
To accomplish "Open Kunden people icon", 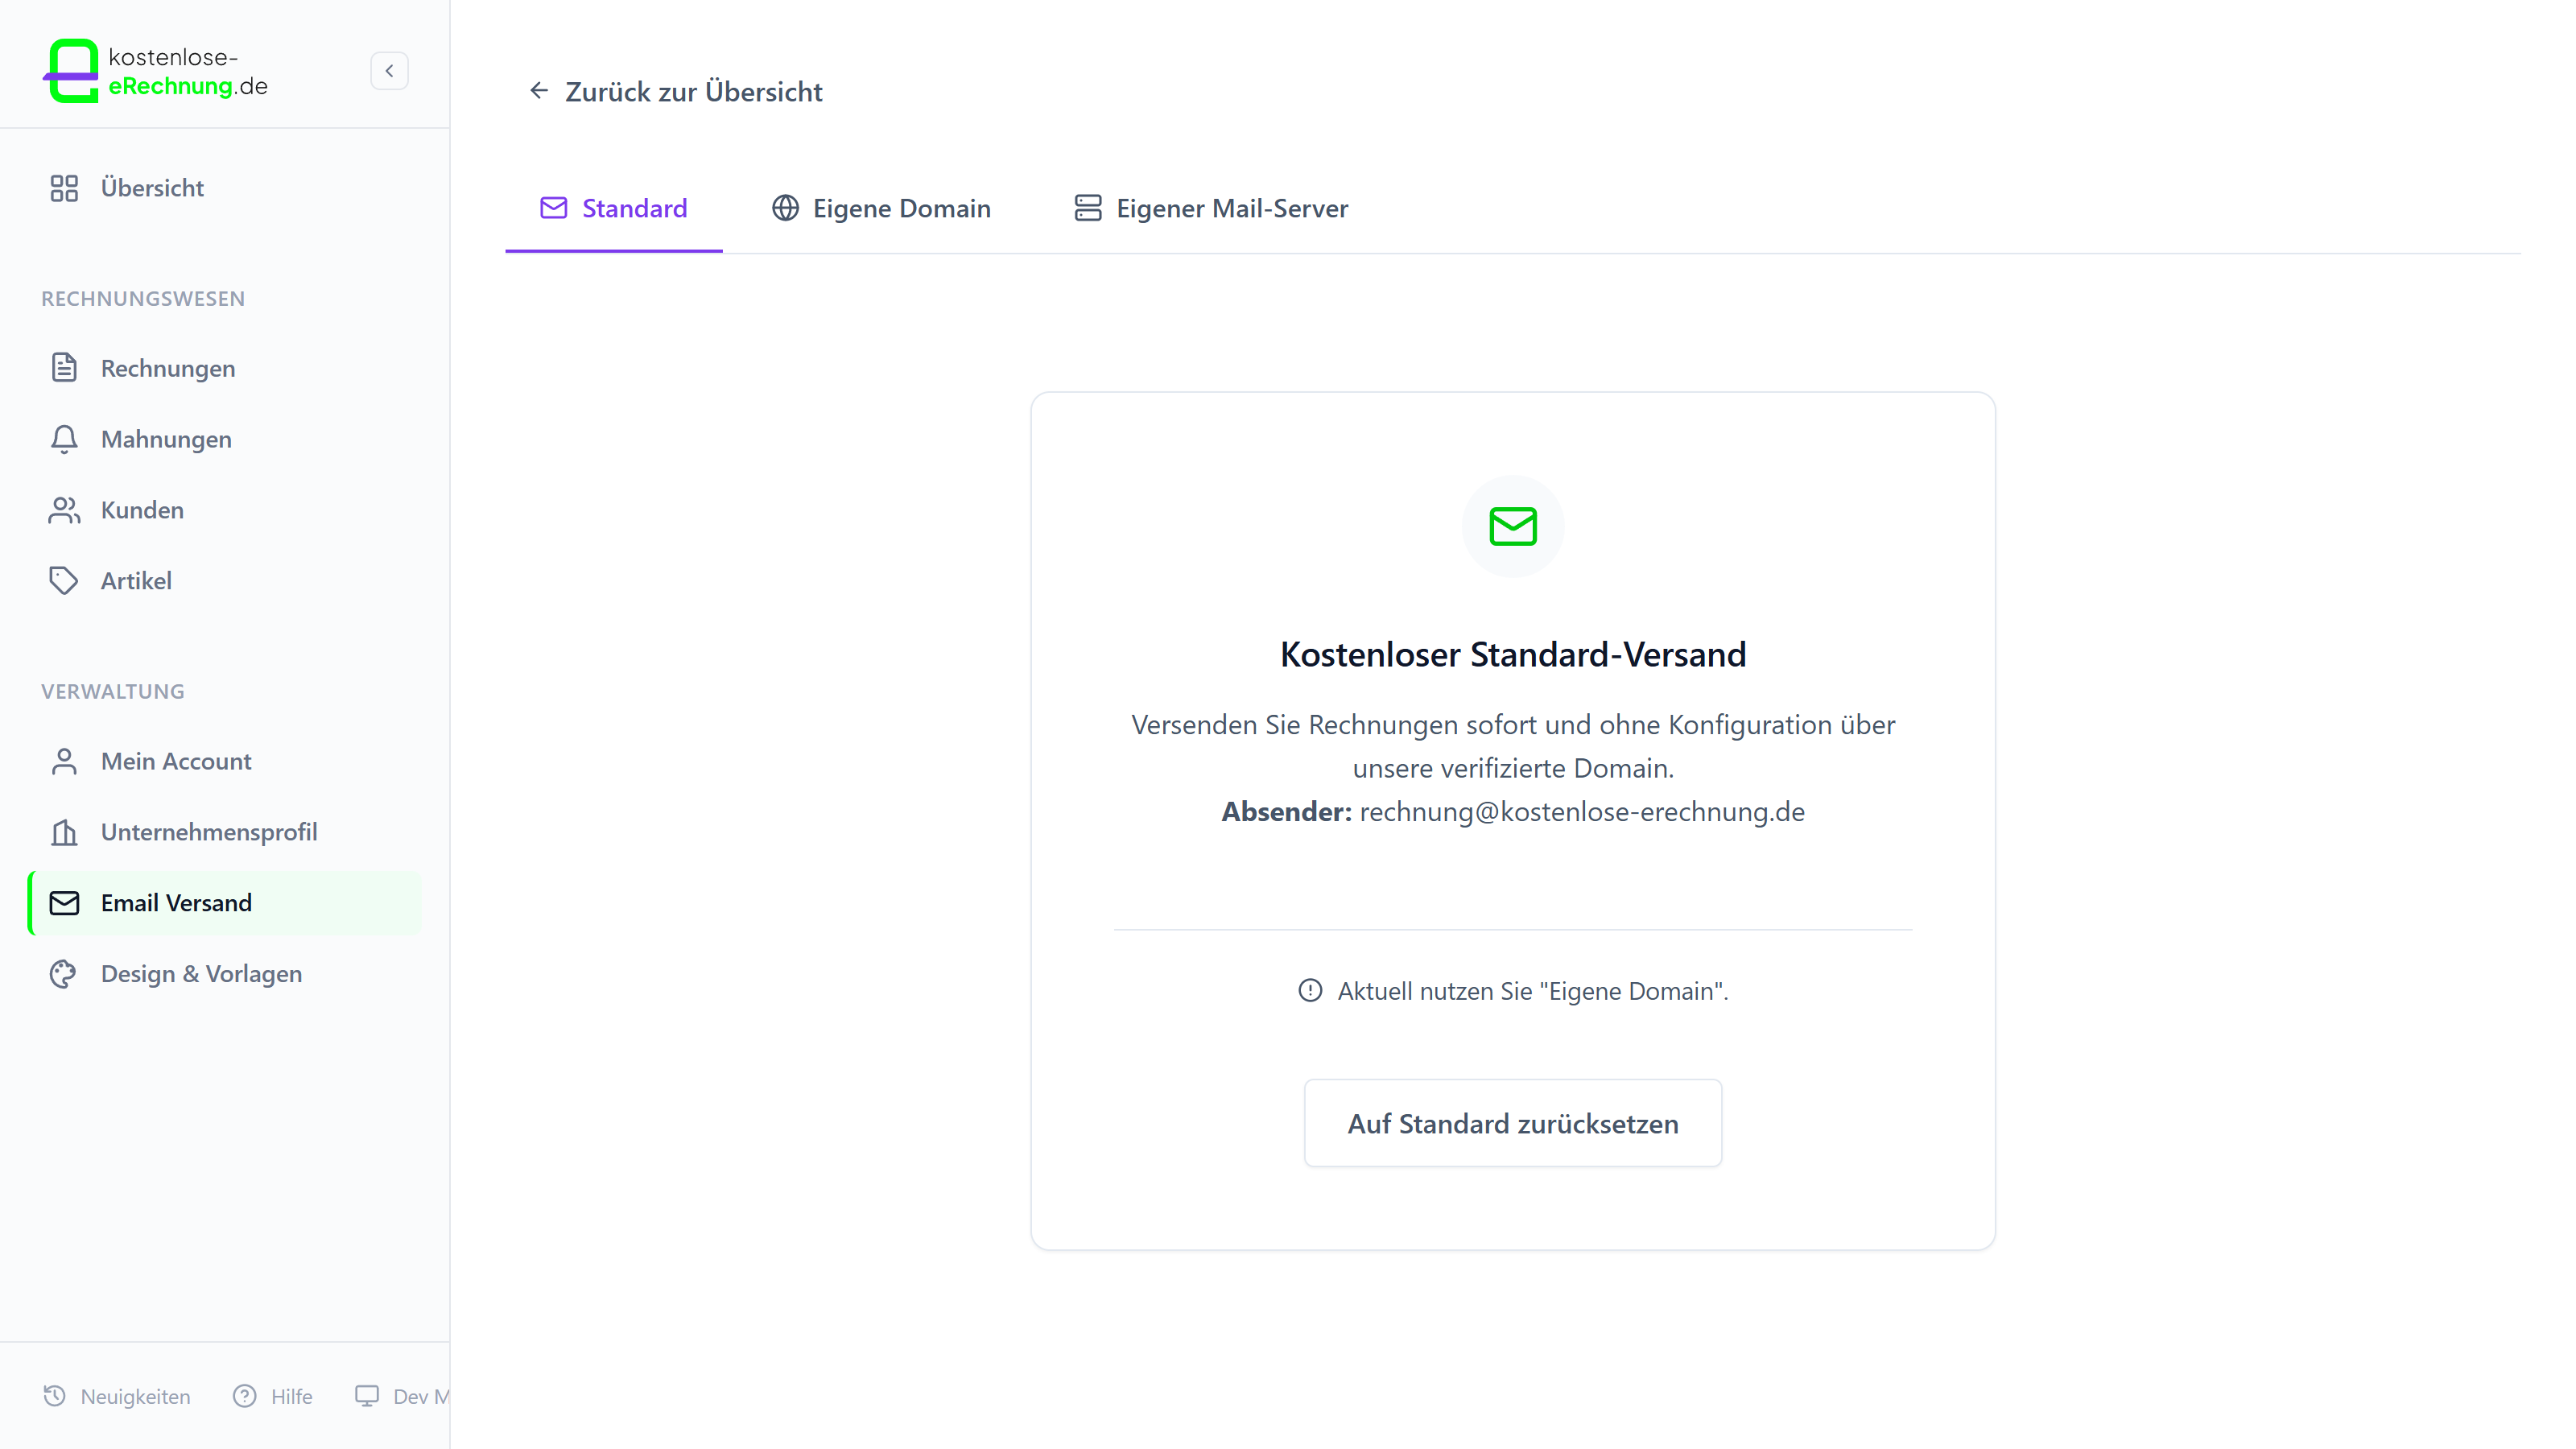I will pos(64,510).
